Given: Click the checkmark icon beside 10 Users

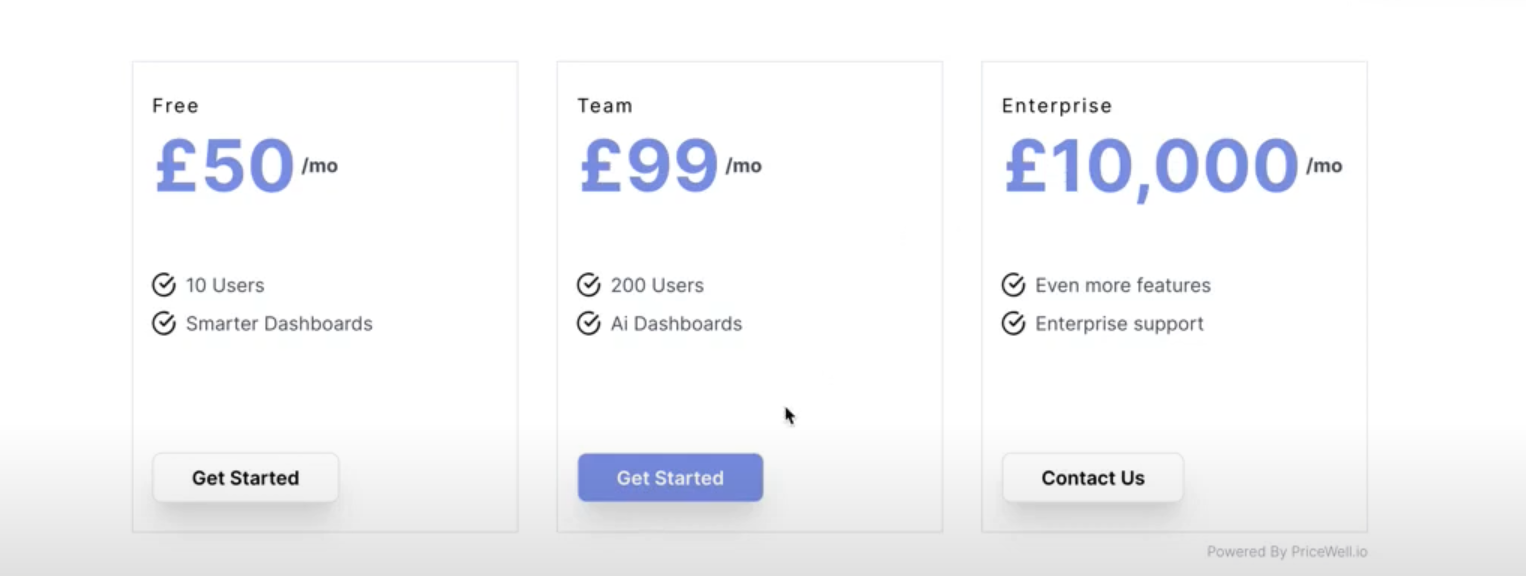Looking at the screenshot, I should pyautogui.click(x=164, y=285).
